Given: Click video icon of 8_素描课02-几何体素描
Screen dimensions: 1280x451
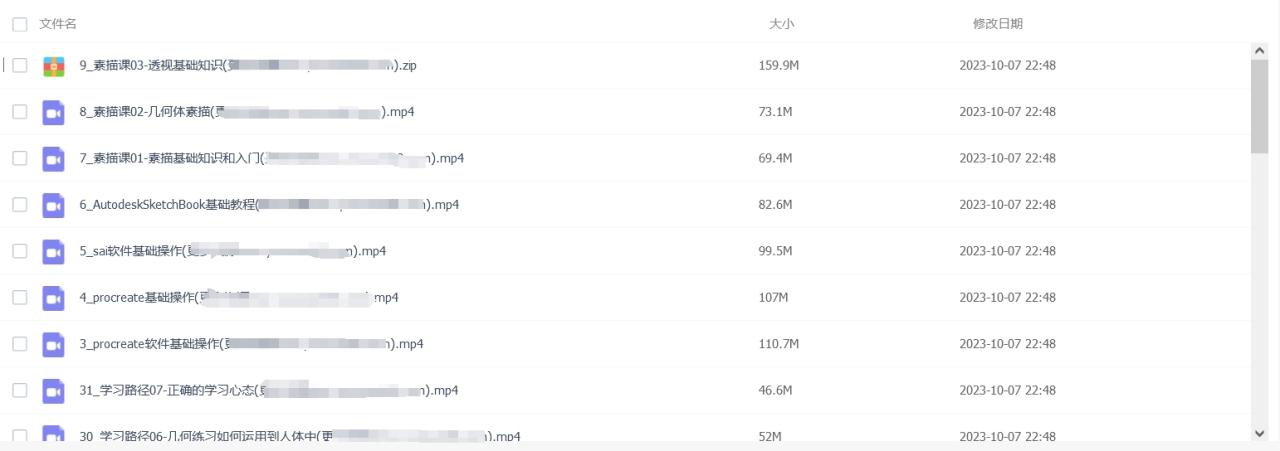Looking at the screenshot, I should point(53,112).
